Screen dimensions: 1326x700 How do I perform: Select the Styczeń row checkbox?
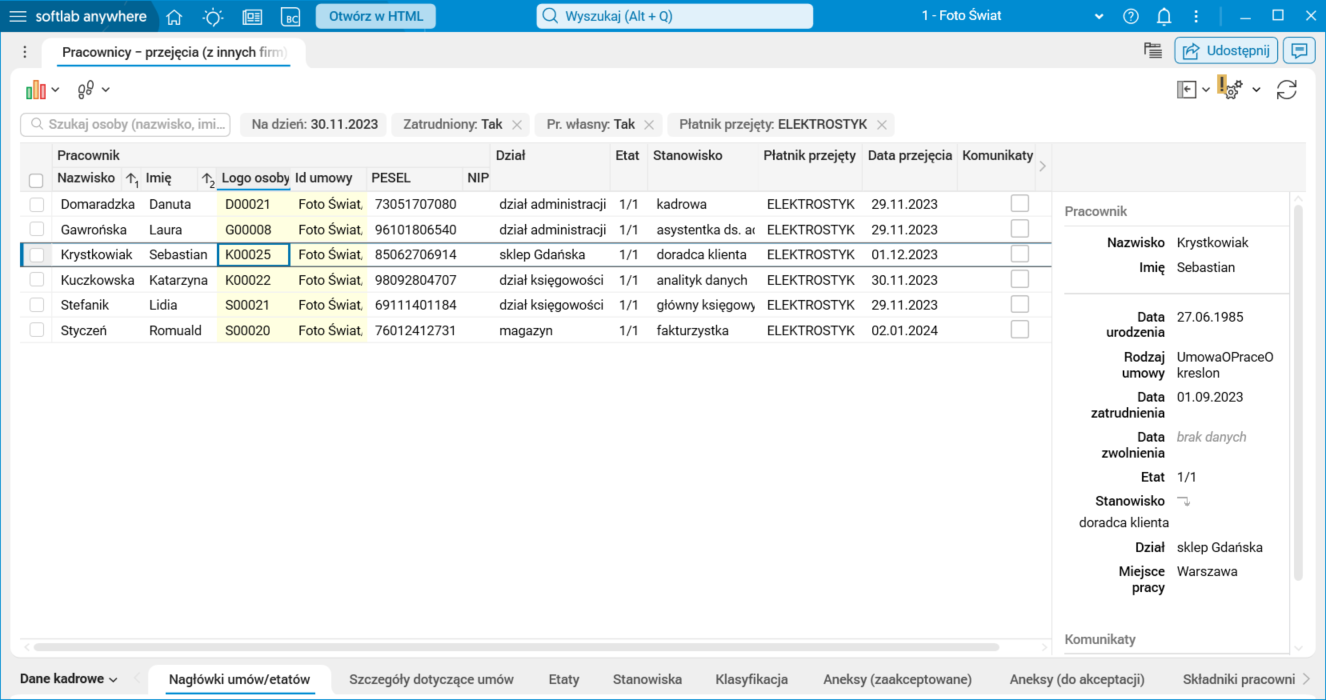[x=37, y=330]
